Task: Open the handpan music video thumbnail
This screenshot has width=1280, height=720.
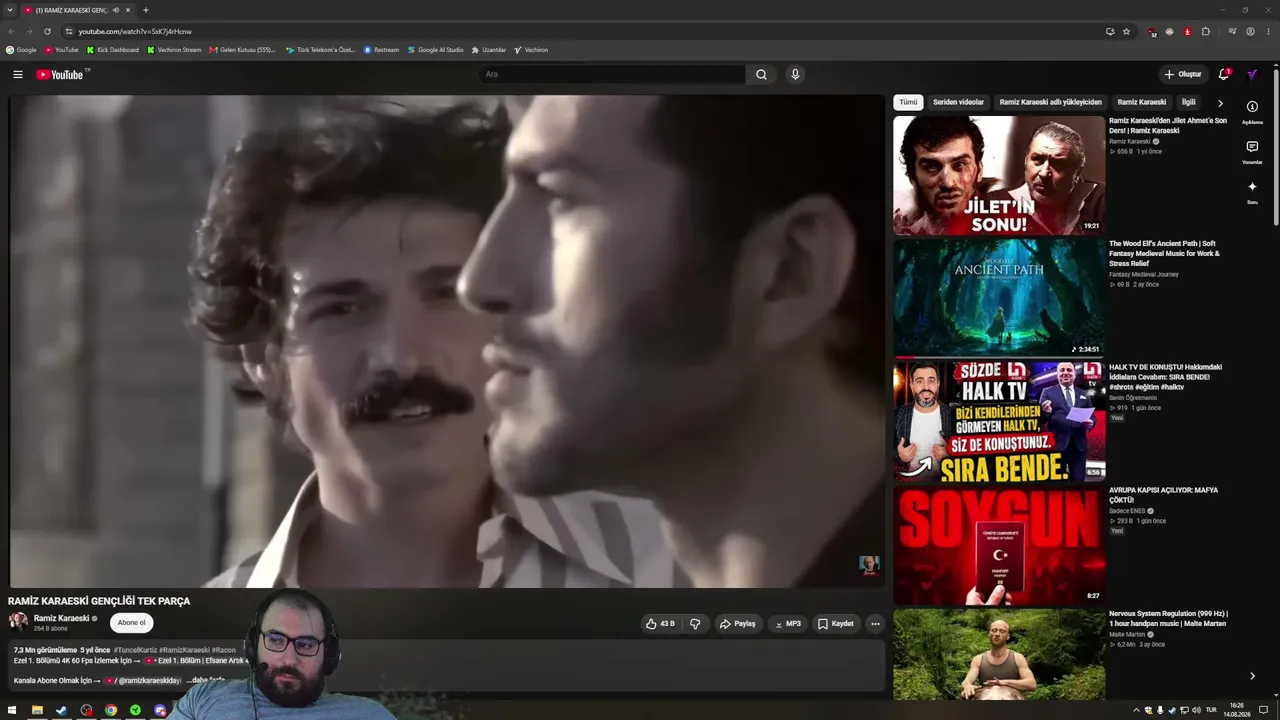Action: click(x=999, y=655)
